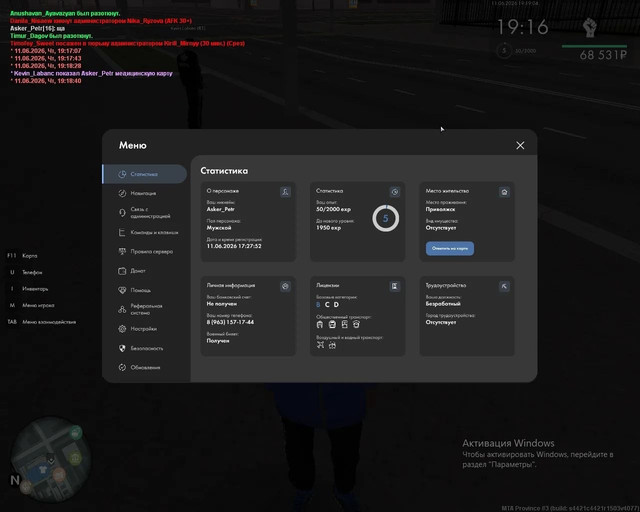The width and height of the screenshot is (640, 512).
Task: Open Настройки via its gear icon
Action: coord(122,329)
